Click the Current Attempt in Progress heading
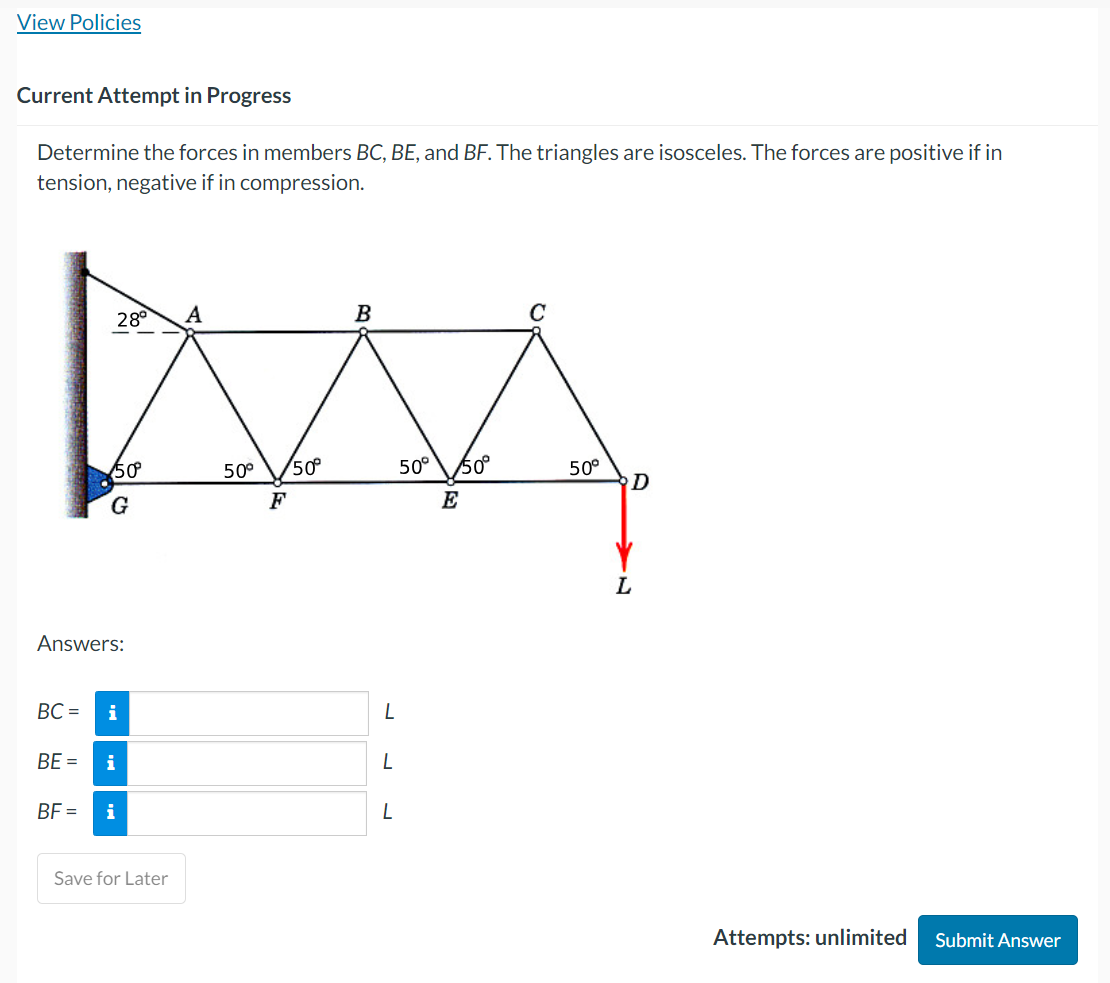The height and width of the screenshot is (983, 1110). (153, 95)
